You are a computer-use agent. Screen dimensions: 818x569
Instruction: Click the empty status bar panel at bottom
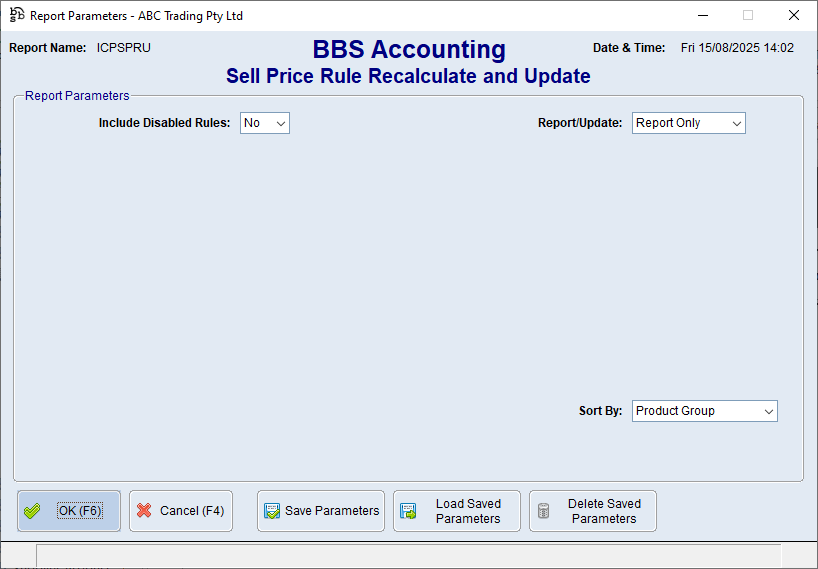pos(408,556)
